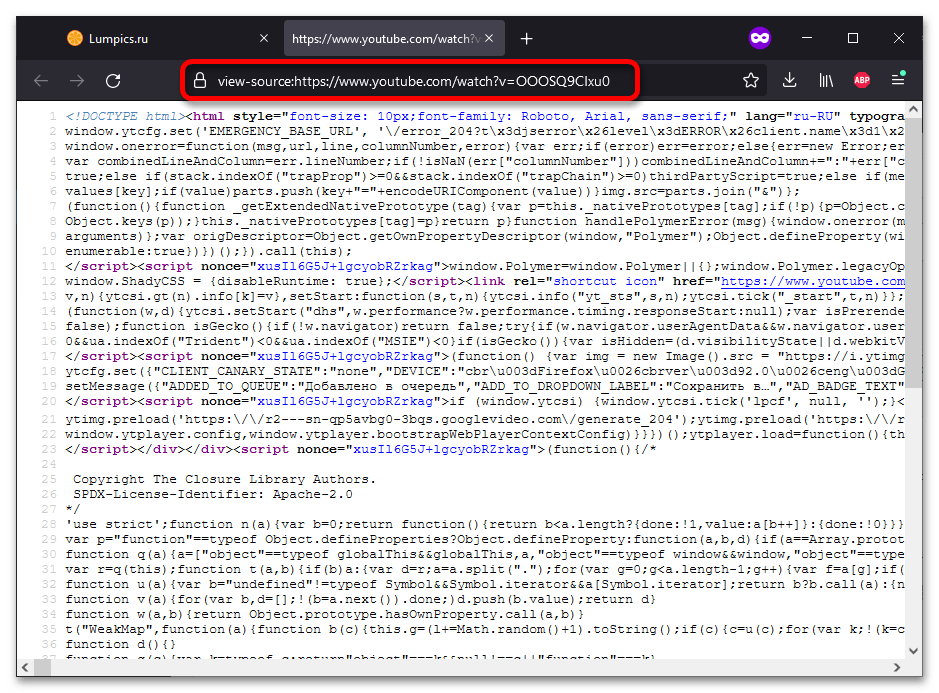Click 'WeakMap' string on line 35
The width and height of the screenshot is (939, 693).
[117, 630]
